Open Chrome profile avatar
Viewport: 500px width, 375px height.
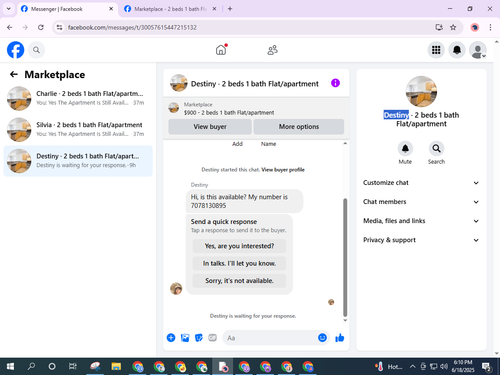point(474,27)
